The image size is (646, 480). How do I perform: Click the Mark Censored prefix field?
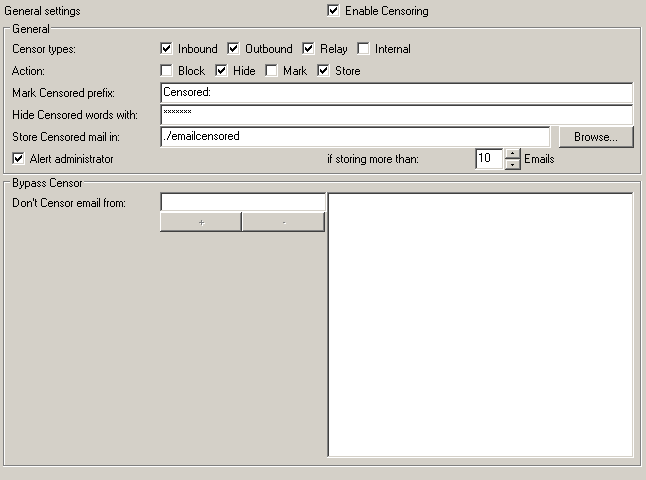pyautogui.click(x=396, y=93)
